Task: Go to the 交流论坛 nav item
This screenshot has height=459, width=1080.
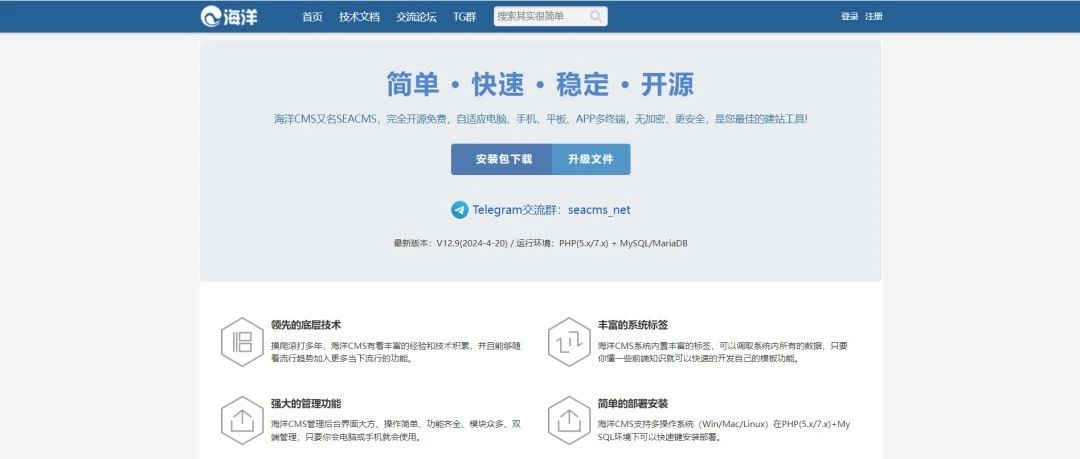Action: pos(416,17)
